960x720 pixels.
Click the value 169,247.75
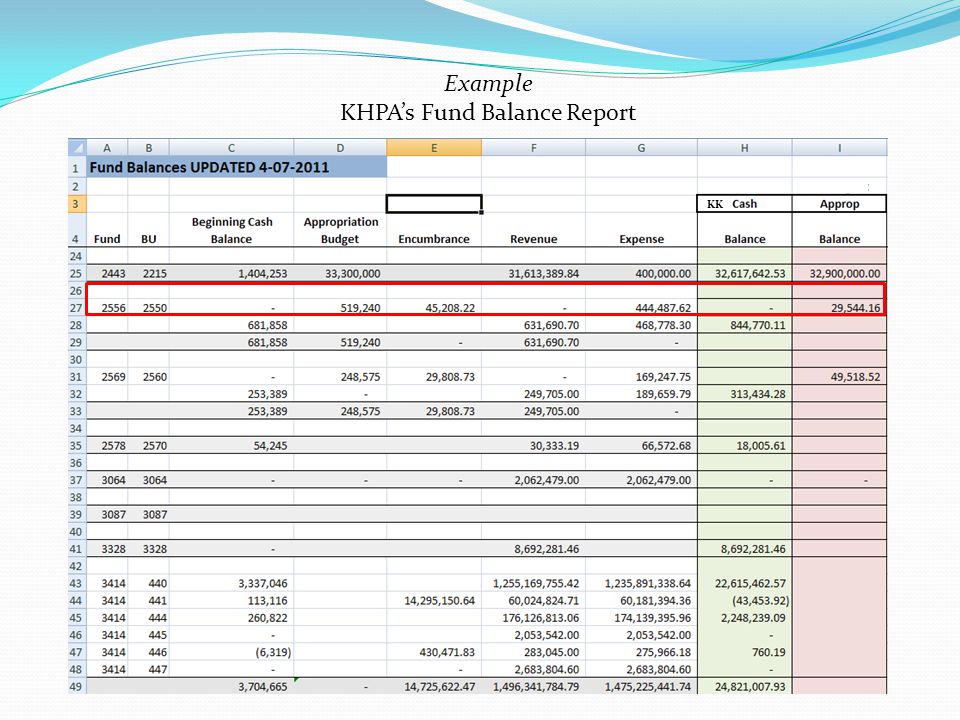point(663,377)
